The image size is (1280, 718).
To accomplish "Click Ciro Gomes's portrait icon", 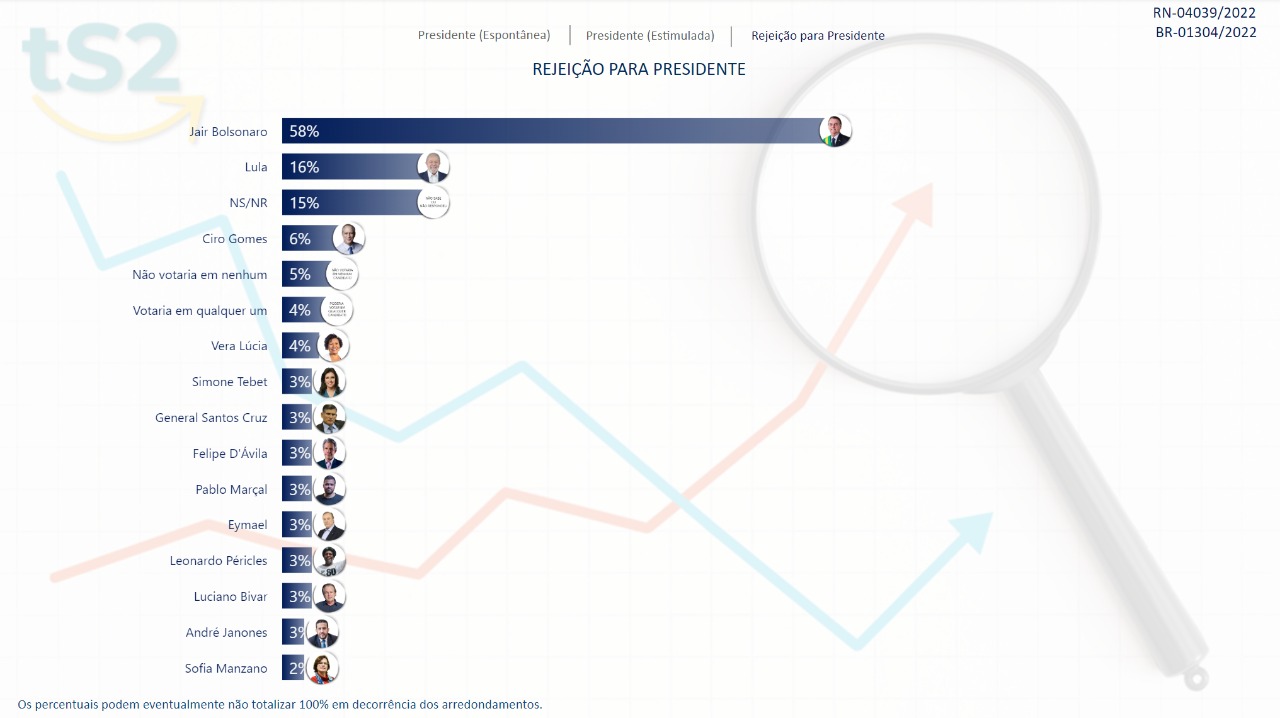I will tap(348, 239).
